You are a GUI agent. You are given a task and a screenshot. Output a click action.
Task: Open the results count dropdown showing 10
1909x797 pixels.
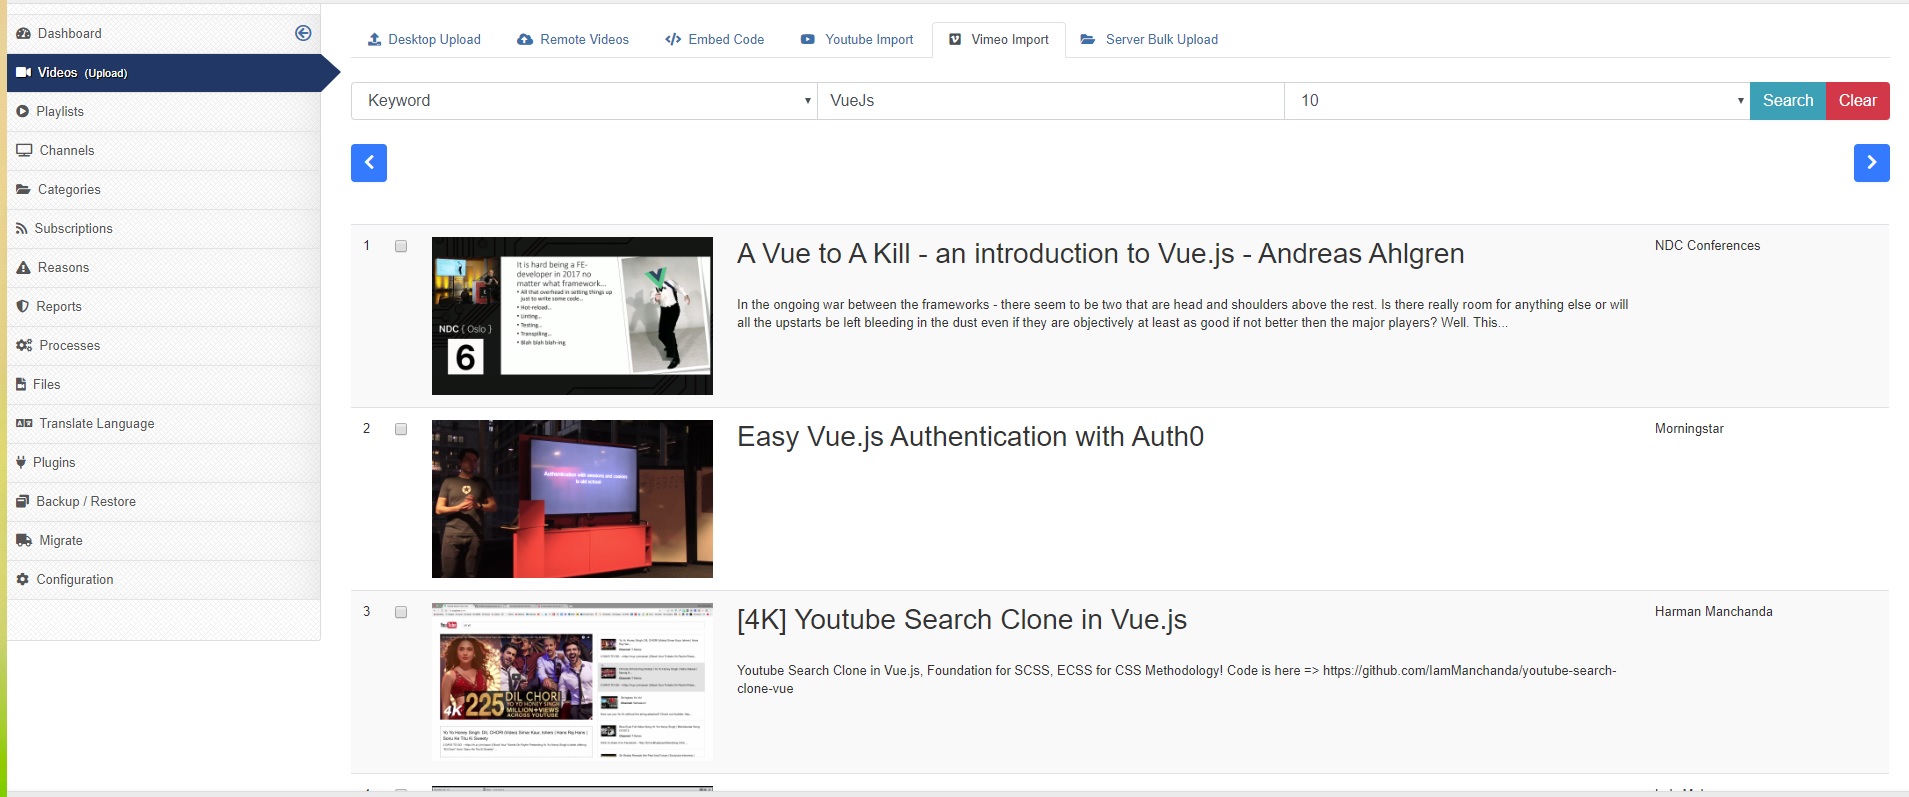1517,101
